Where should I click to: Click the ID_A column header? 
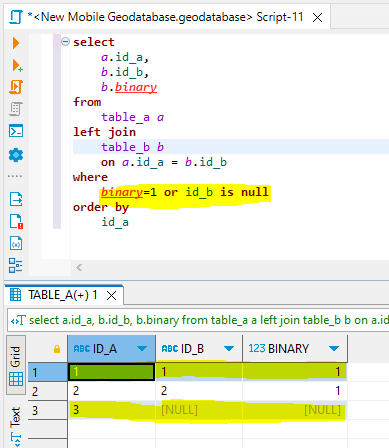click(111, 349)
